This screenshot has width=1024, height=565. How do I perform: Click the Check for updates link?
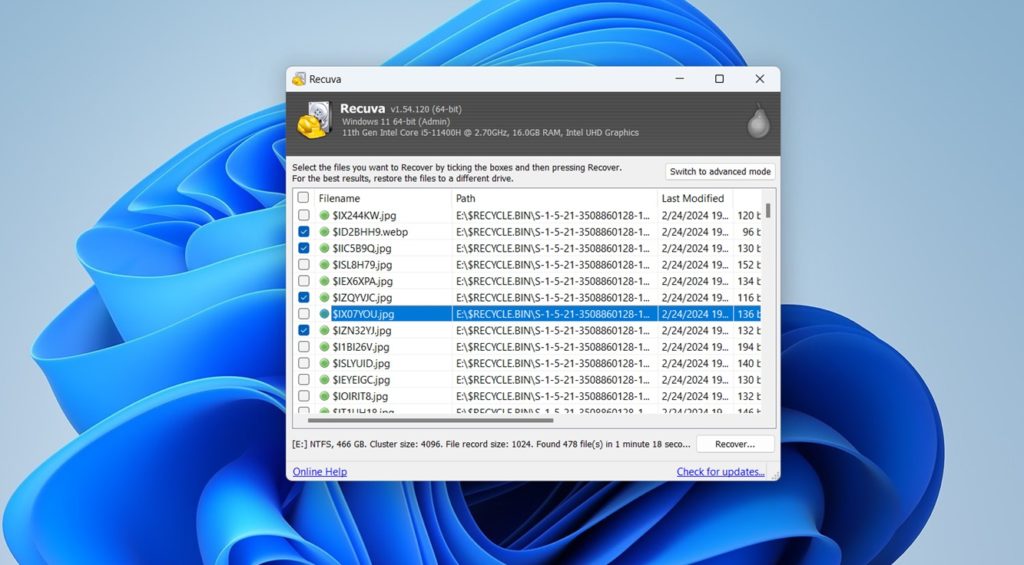coord(720,472)
